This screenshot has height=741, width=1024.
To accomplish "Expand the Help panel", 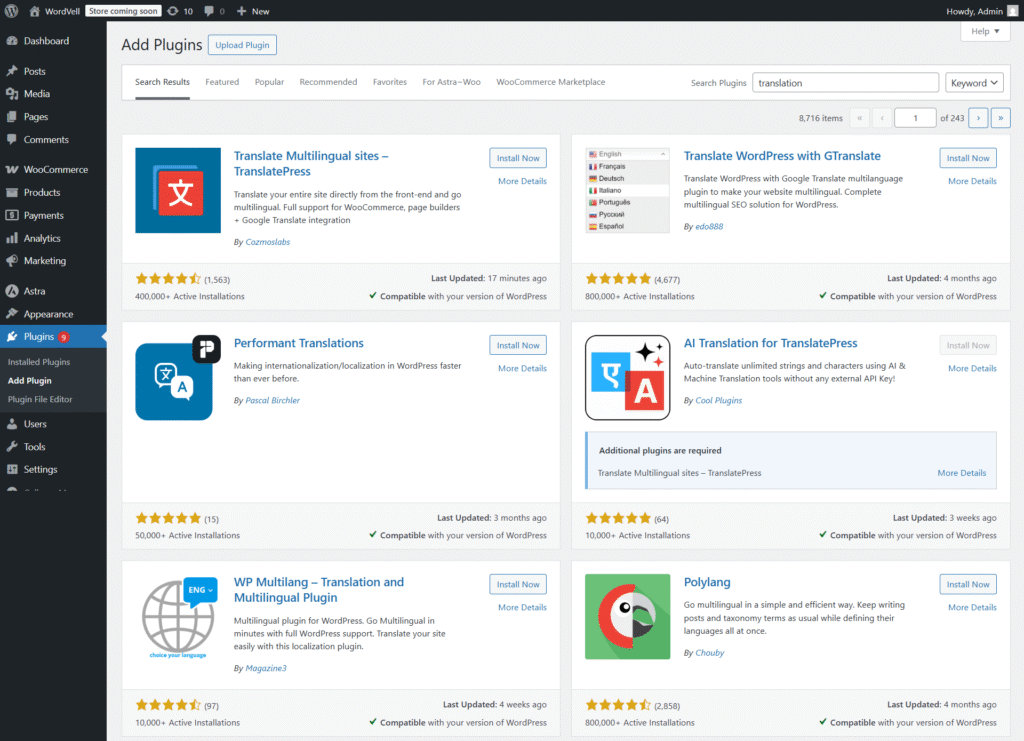I will [984, 31].
